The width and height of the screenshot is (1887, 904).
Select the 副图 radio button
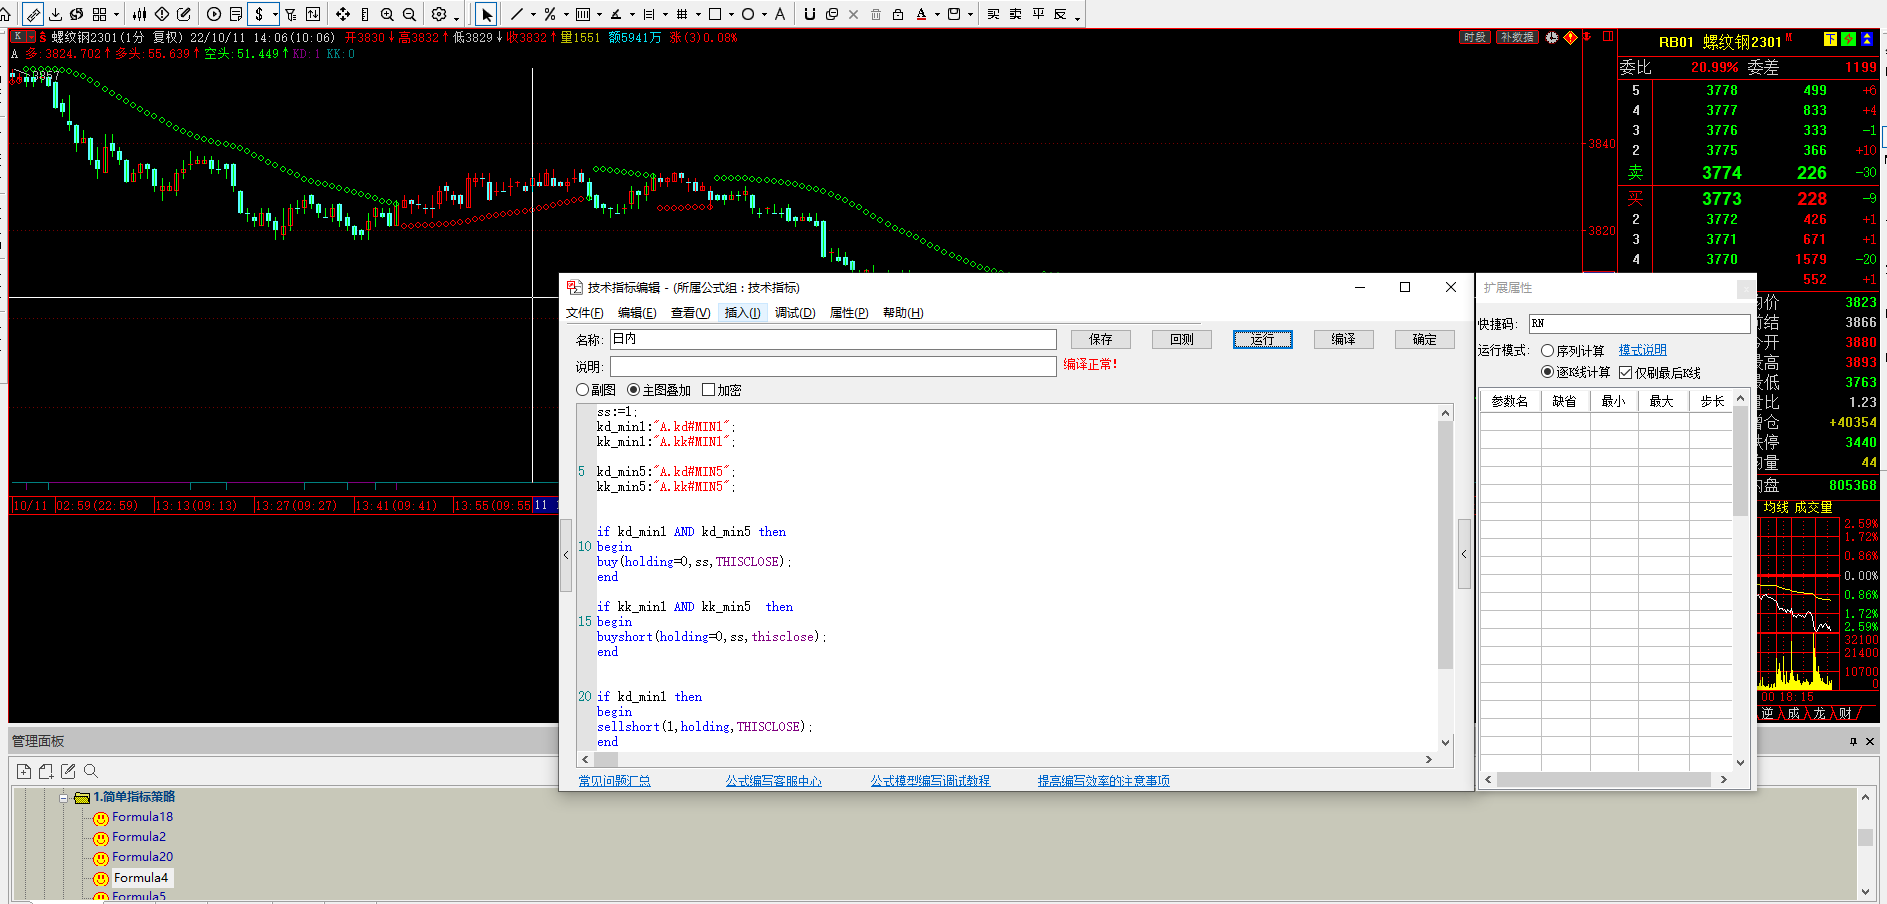tap(583, 390)
